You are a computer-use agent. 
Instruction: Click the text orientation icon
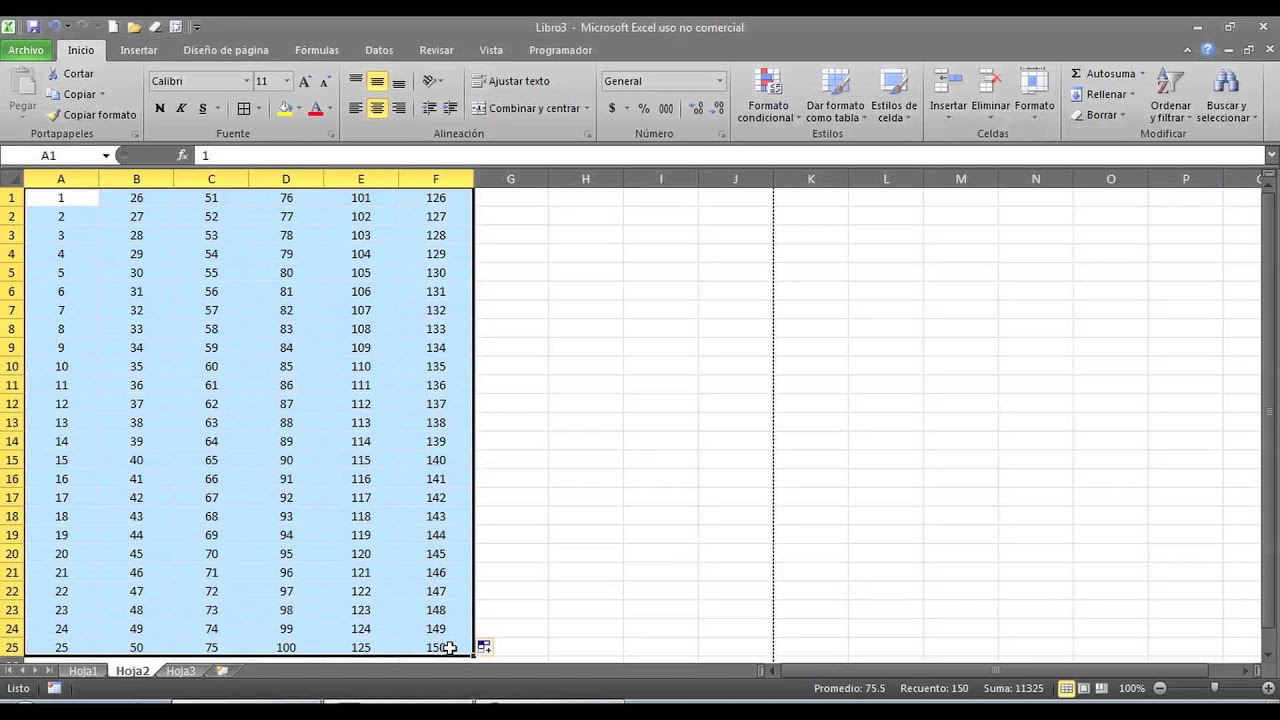[430, 81]
